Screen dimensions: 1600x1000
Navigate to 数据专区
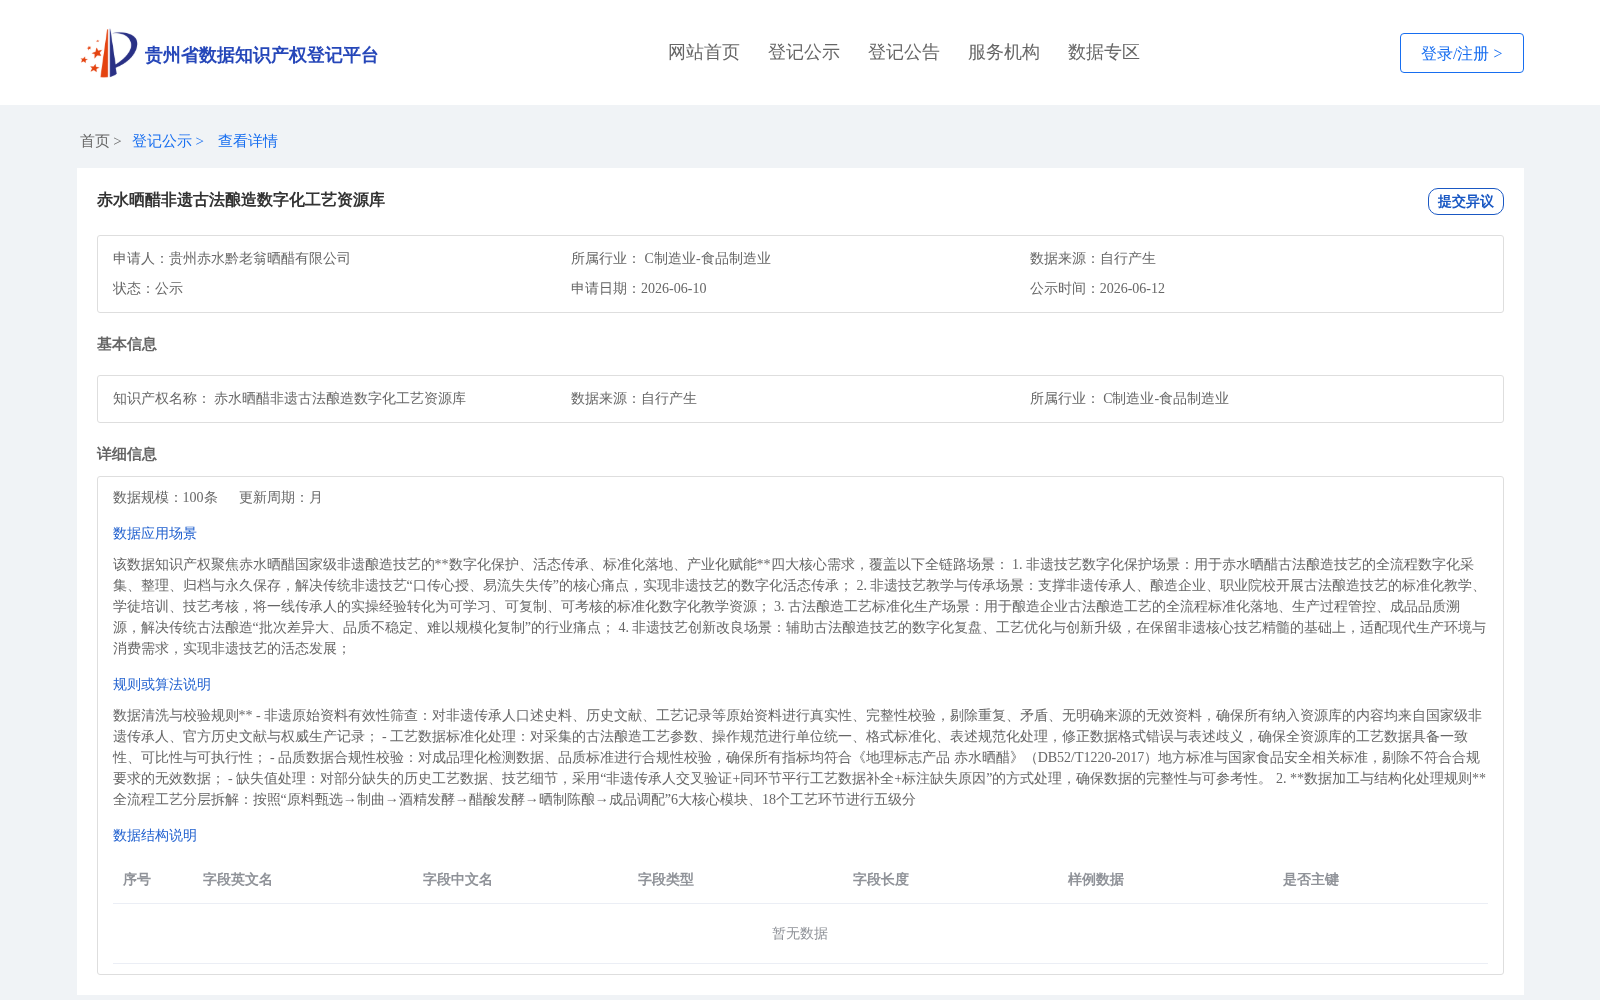pyautogui.click(x=1104, y=52)
